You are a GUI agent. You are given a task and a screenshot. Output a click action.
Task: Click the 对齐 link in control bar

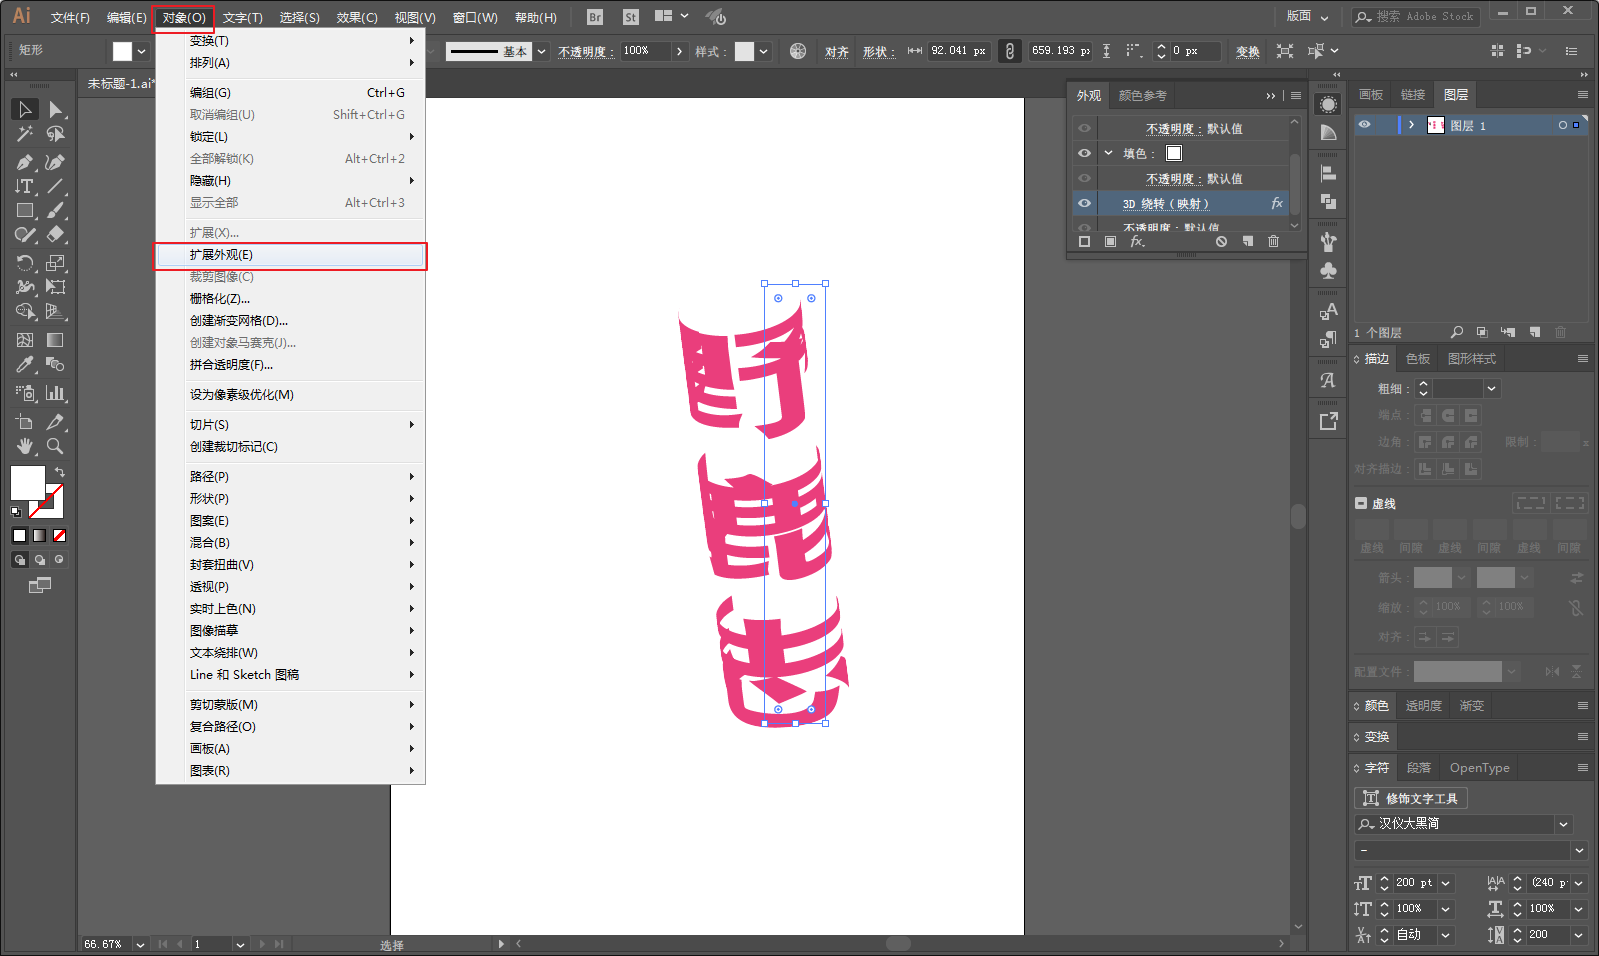pyautogui.click(x=837, y=52)
